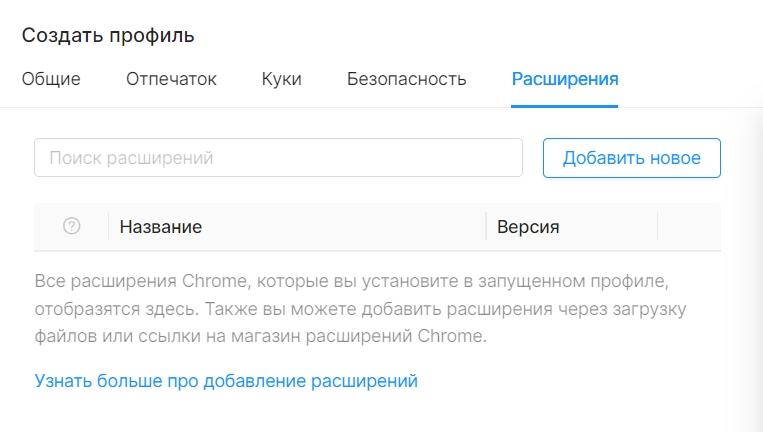Open the fingerprint settings tab Отпечаток
The width and height of the screenshot is (763, 432).
pyautogui.click(x=171, y=79)
